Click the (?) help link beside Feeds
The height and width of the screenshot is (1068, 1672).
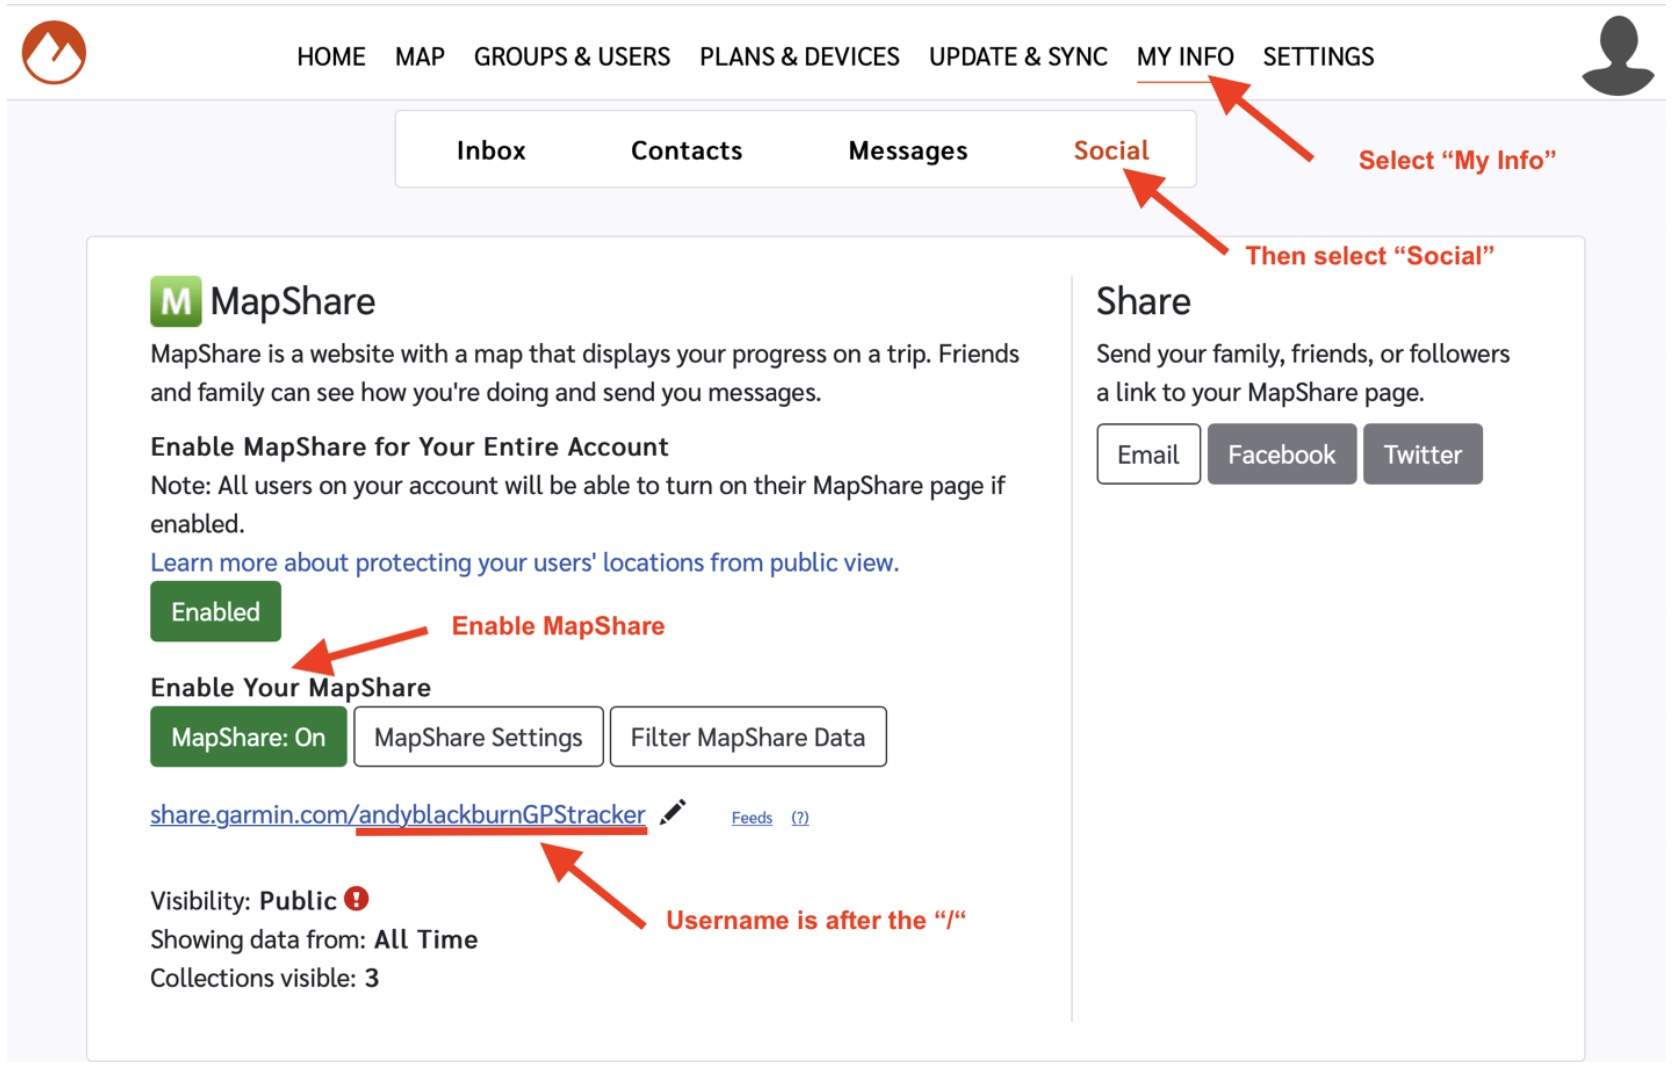(800, 818)
